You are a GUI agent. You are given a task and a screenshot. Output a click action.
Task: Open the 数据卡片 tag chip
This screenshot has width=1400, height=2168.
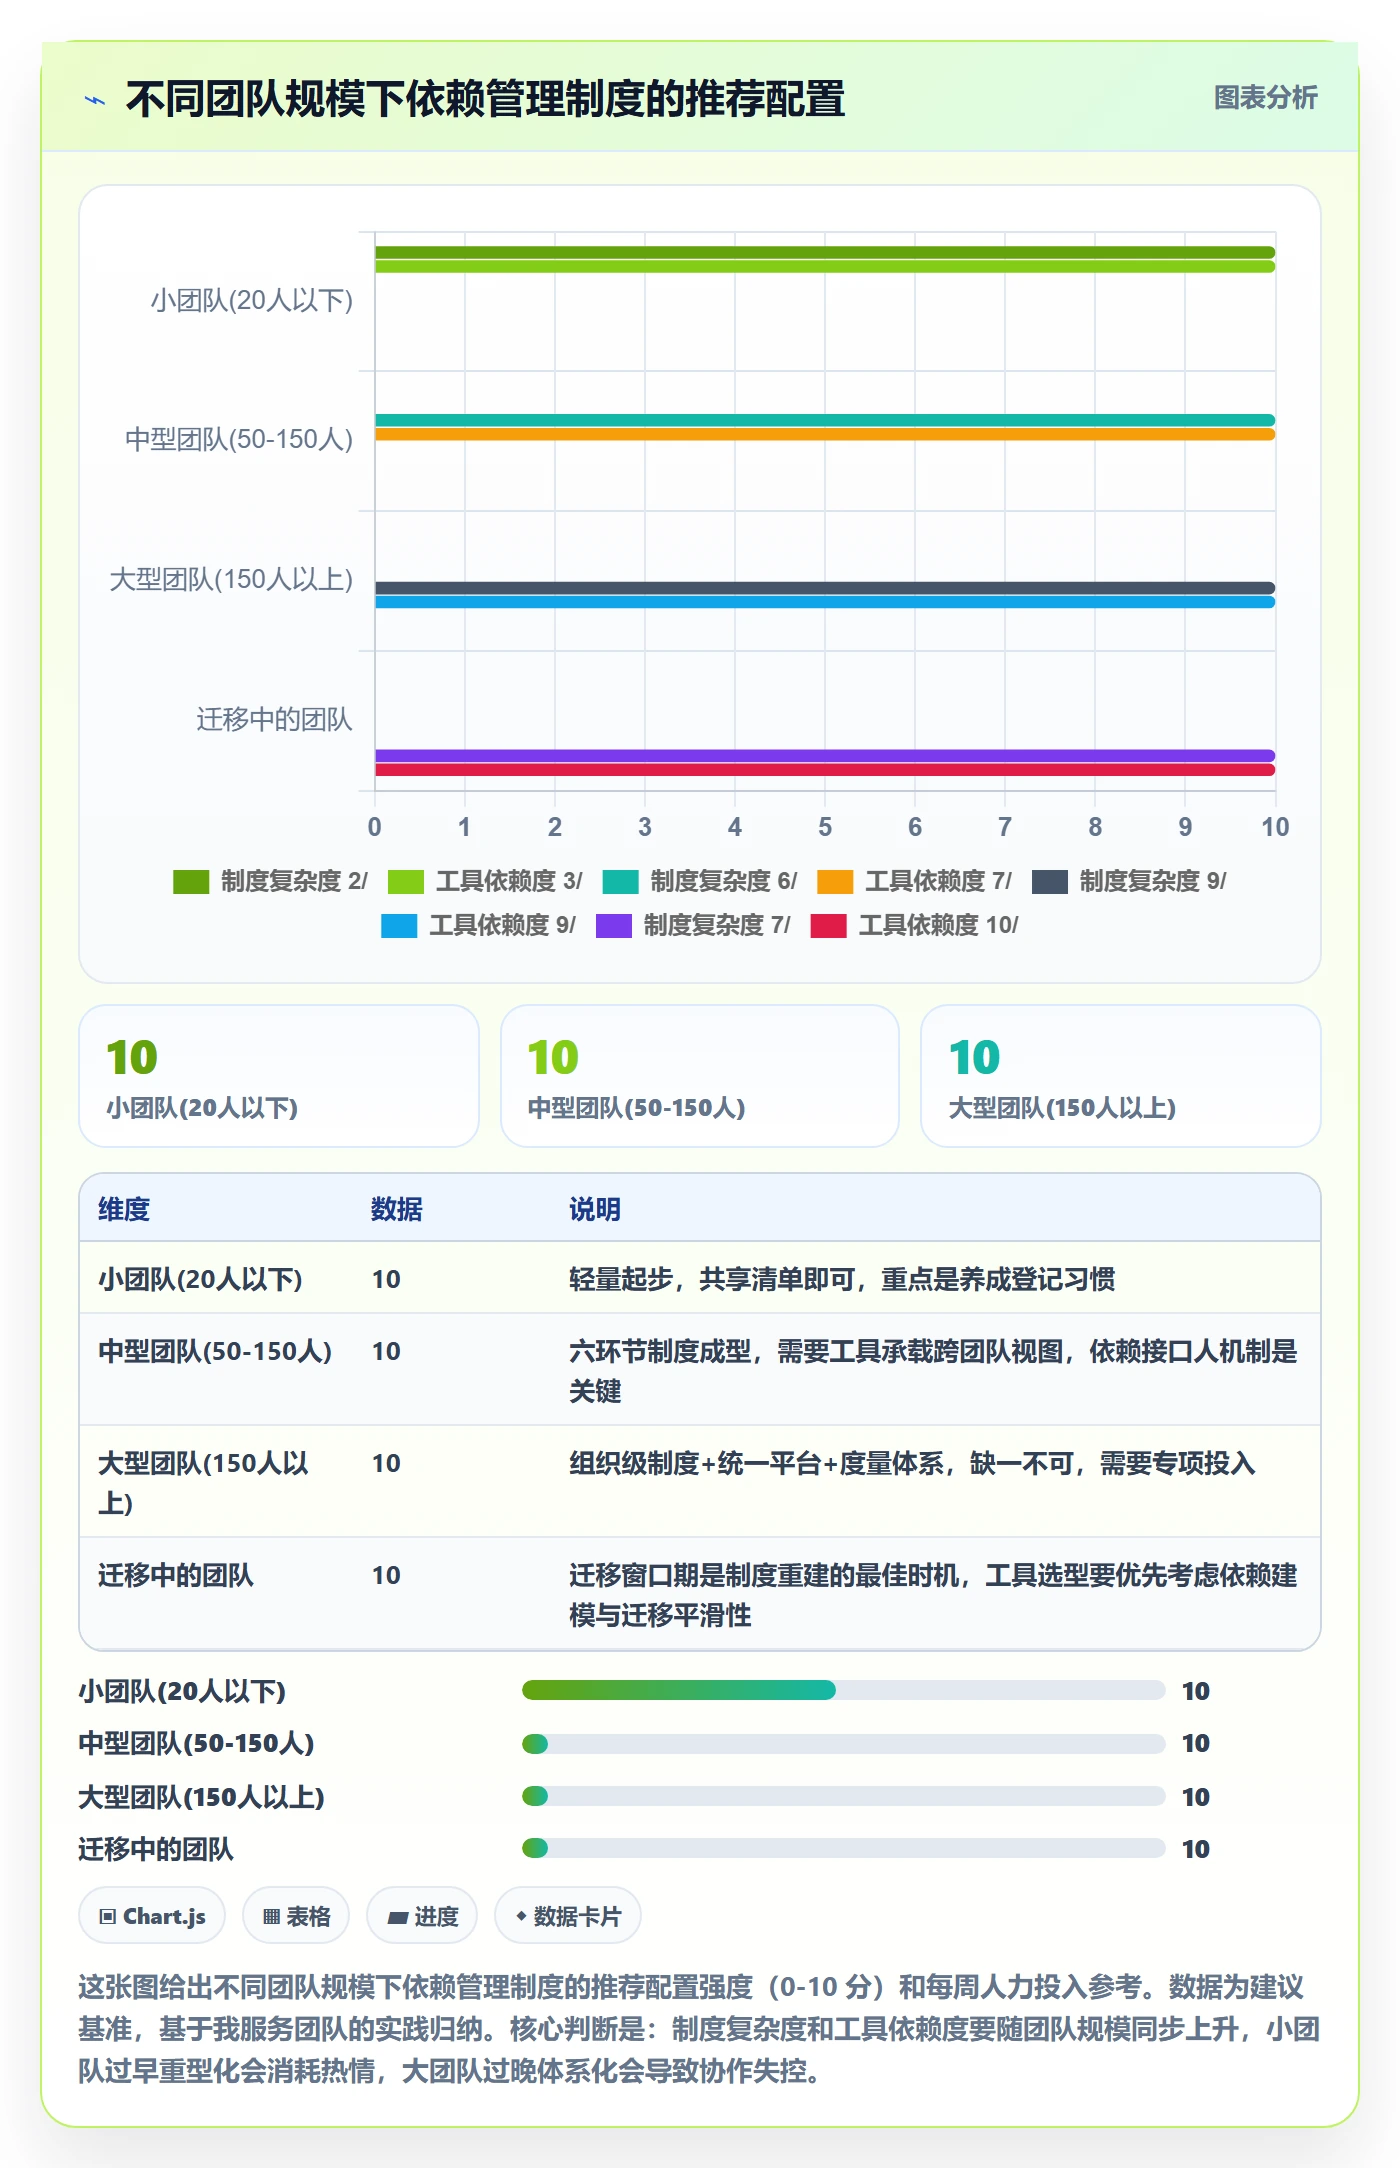(568, 1916)
